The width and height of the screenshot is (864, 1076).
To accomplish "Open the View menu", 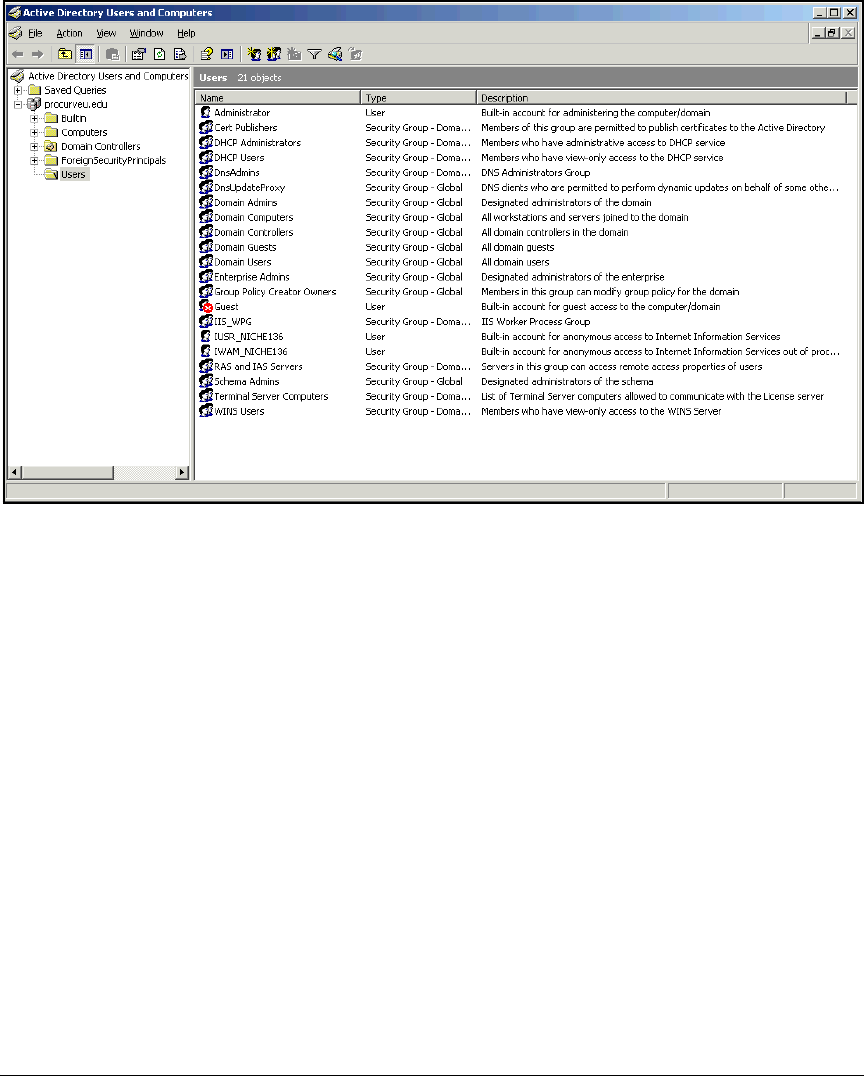I will pyautogui.click(x=106, y=33).
